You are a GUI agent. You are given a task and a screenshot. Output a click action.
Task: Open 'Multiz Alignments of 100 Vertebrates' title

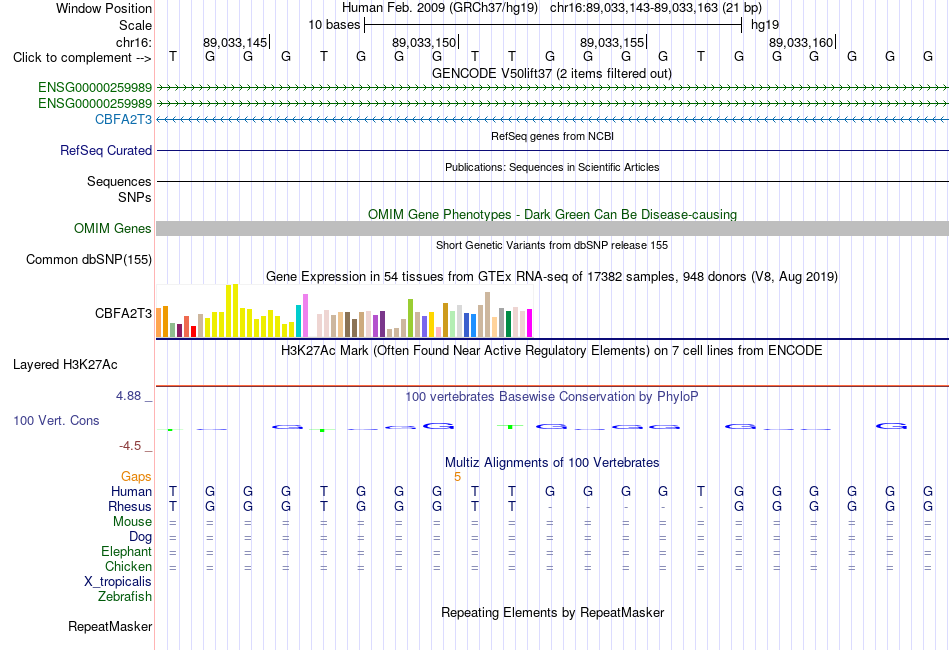(552, 463)
